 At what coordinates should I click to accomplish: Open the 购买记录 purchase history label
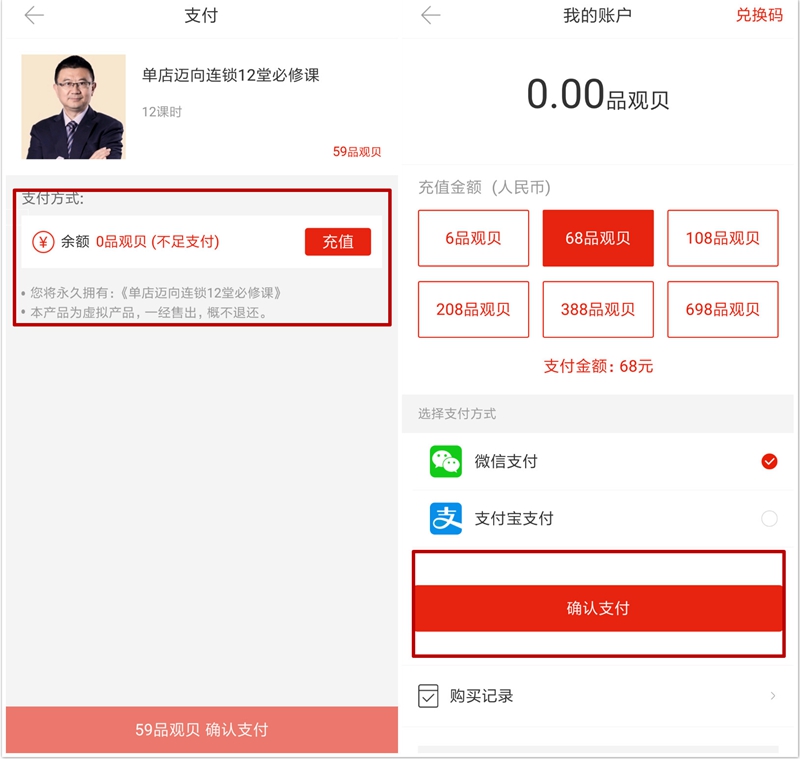481,696
